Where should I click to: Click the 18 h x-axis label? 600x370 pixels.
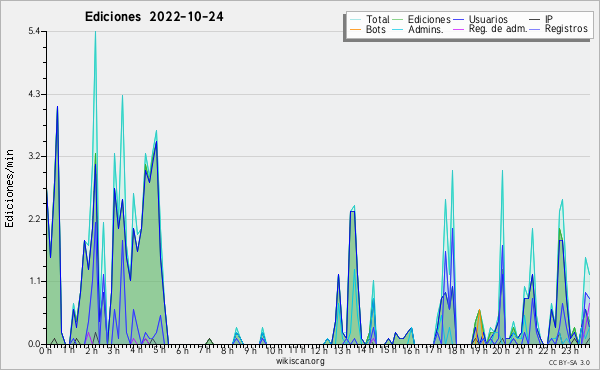(456, 351)
